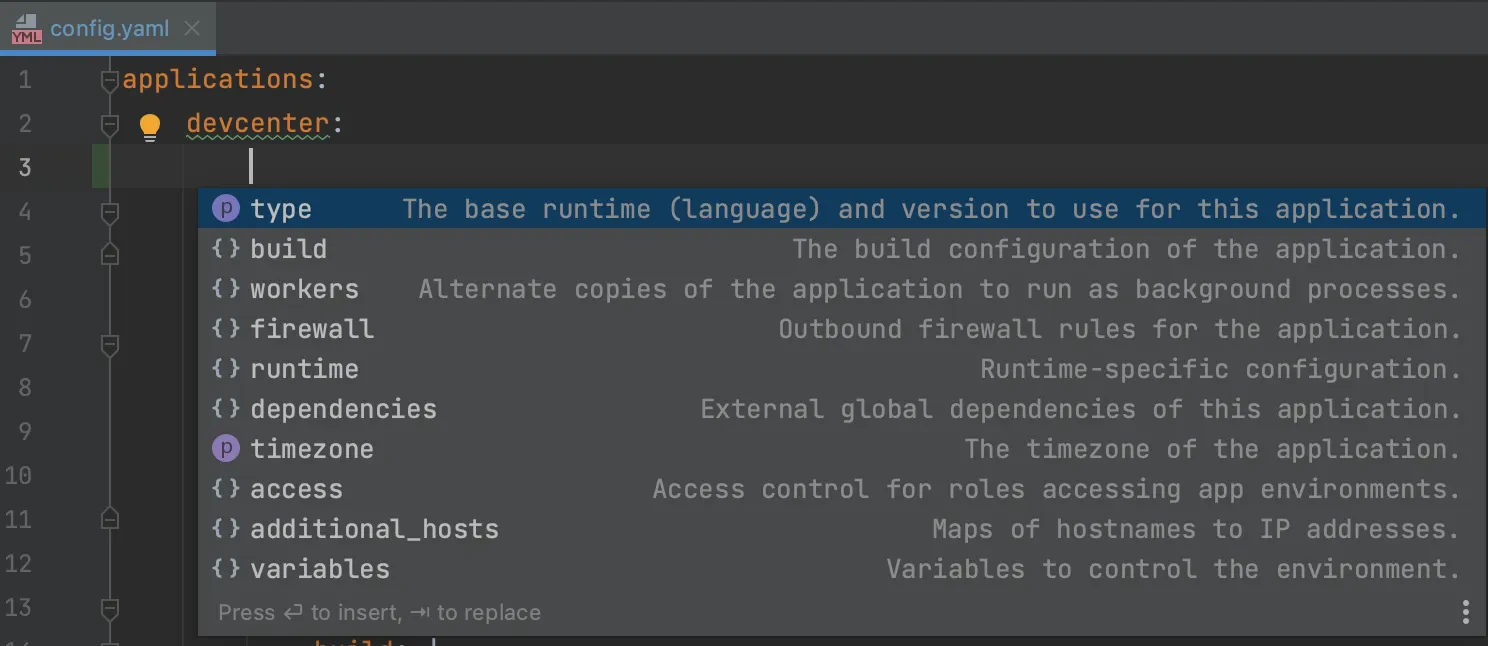Click the fold marker on line 5
1488x646 pixels.
click(110, 255)
